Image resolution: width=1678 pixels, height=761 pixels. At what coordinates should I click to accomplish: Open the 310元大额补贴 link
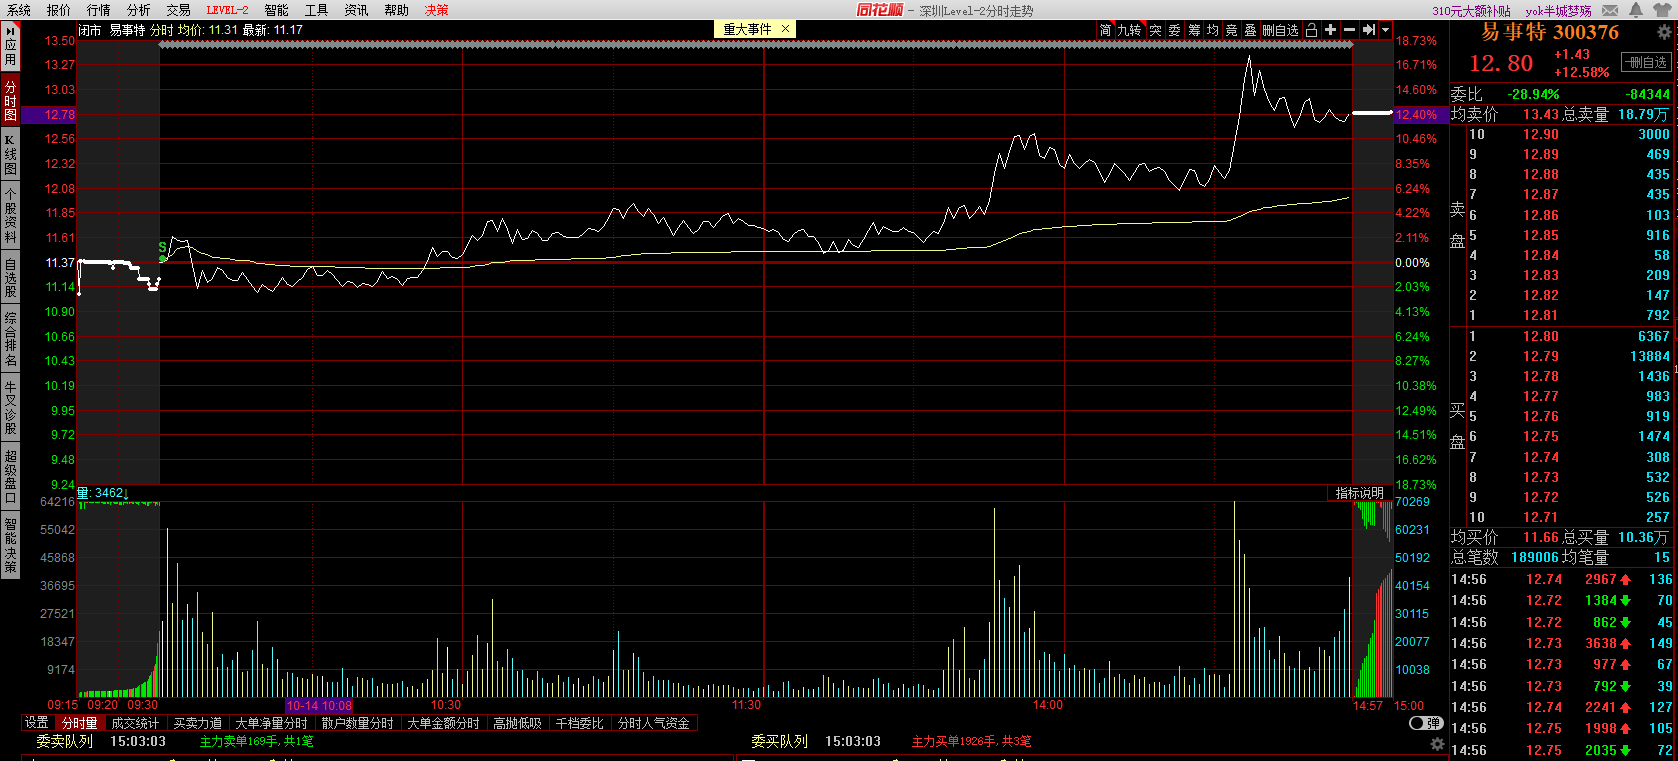pyautogui.click(x=1471, y=11)
